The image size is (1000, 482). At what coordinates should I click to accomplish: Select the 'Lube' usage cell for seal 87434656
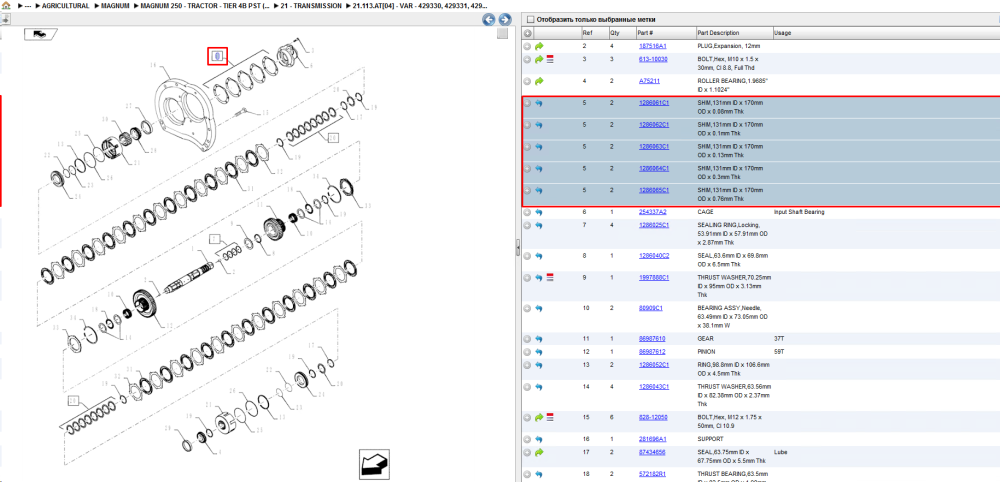(781, 452)
